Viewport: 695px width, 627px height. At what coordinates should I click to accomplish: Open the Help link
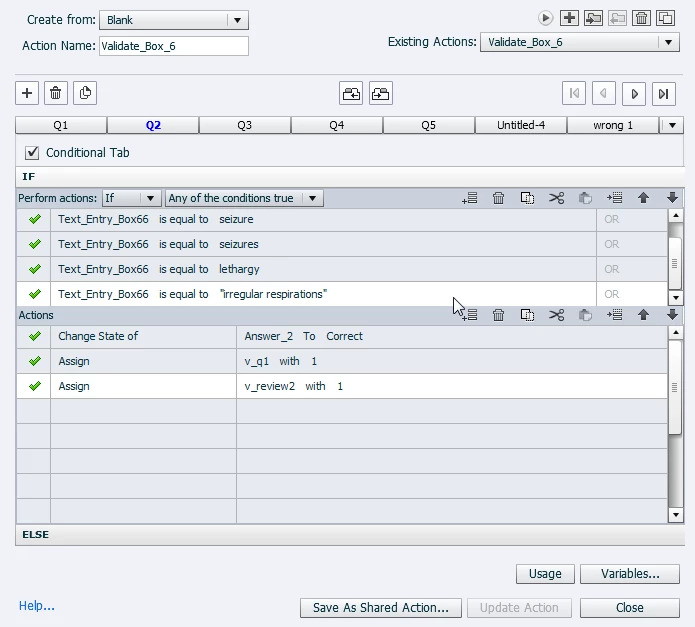(x=37, y=606)
